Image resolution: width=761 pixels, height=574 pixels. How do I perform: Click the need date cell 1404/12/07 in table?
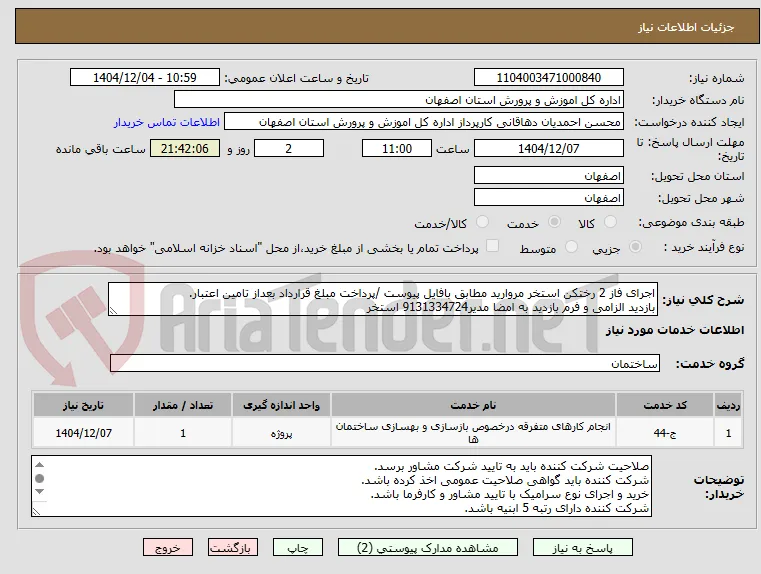tap(83, 433)
